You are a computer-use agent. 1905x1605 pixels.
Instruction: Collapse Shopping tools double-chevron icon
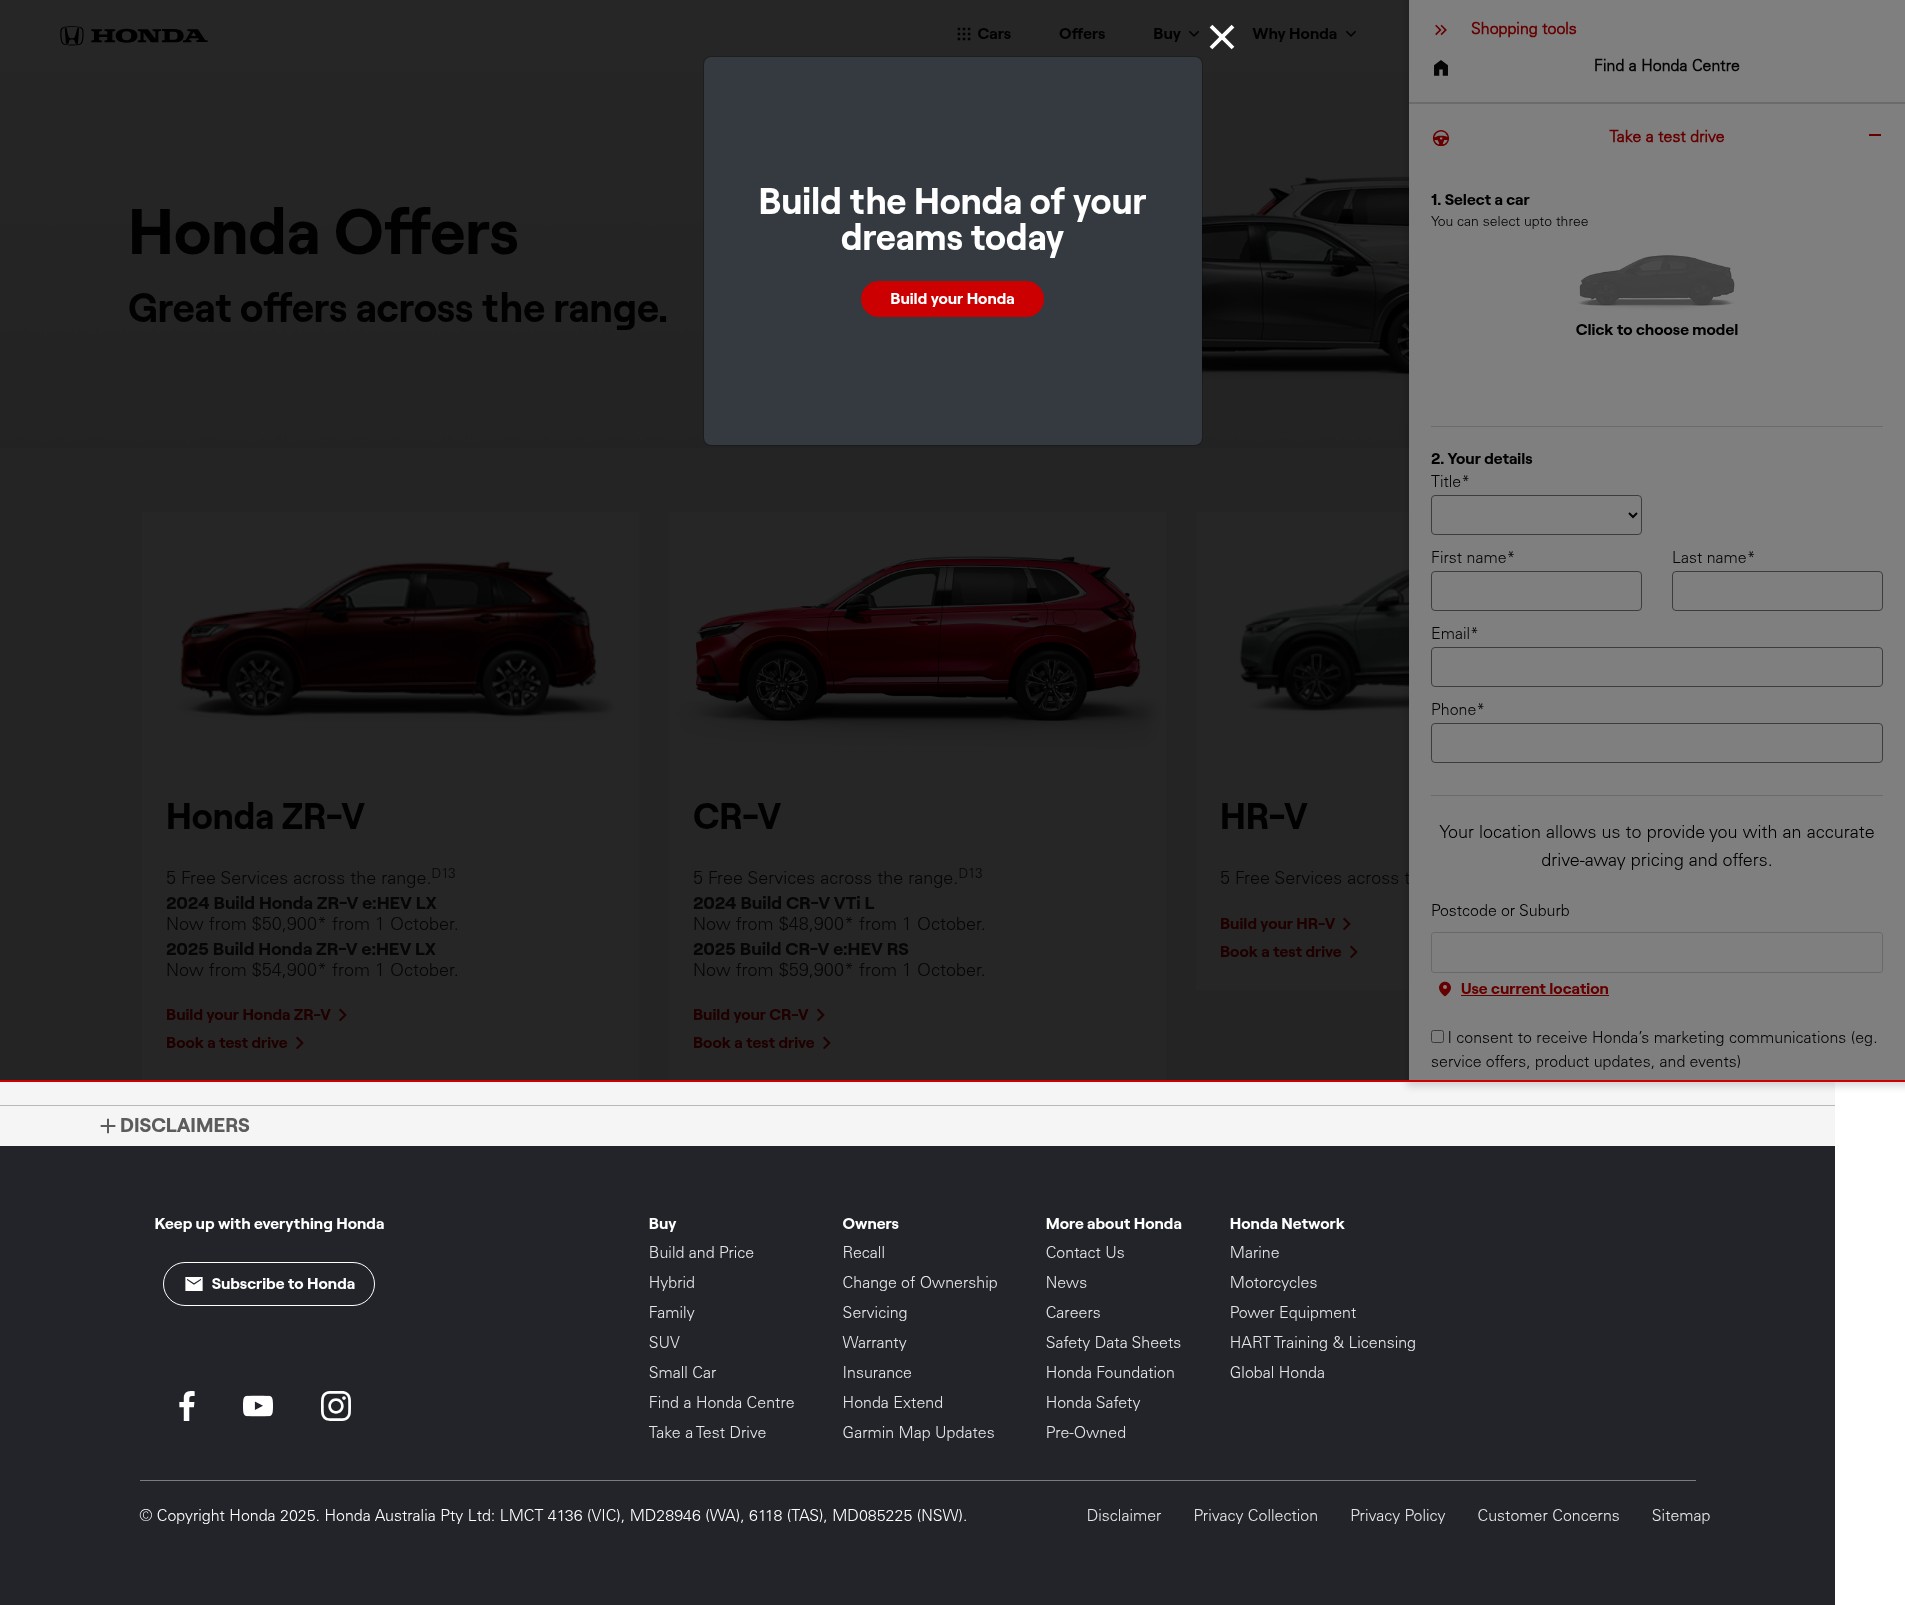click(1440, 30)
